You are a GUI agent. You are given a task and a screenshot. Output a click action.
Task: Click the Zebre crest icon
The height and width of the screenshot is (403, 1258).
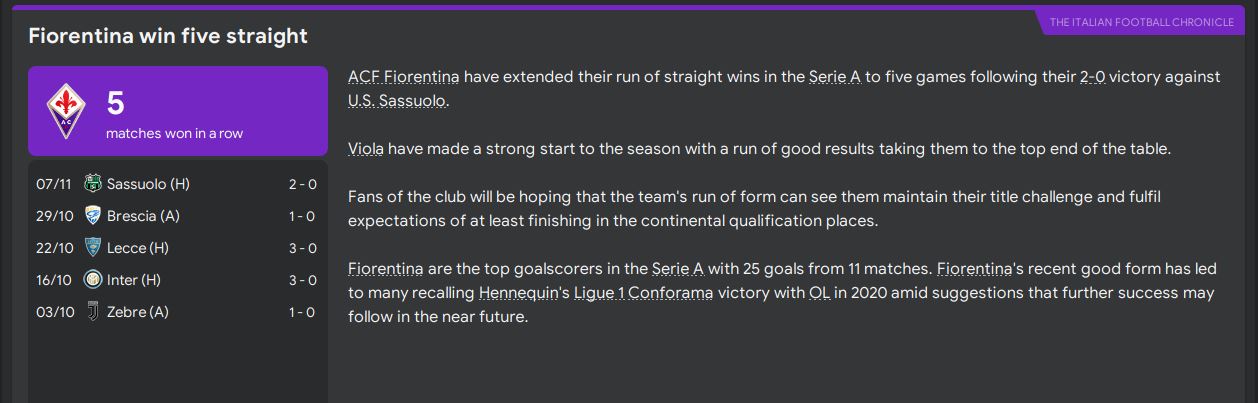click(93, 312)
